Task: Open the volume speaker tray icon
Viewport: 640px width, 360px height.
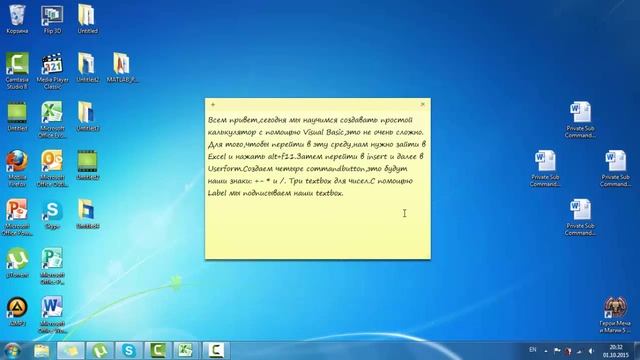Action: (x=591, y=351)
